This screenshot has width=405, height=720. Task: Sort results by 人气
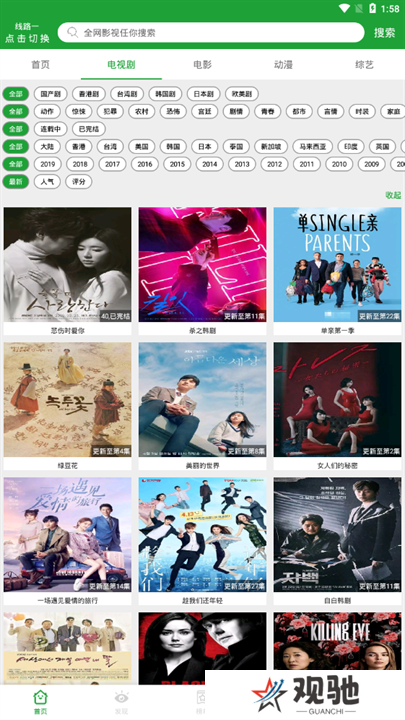coord(47,181)
